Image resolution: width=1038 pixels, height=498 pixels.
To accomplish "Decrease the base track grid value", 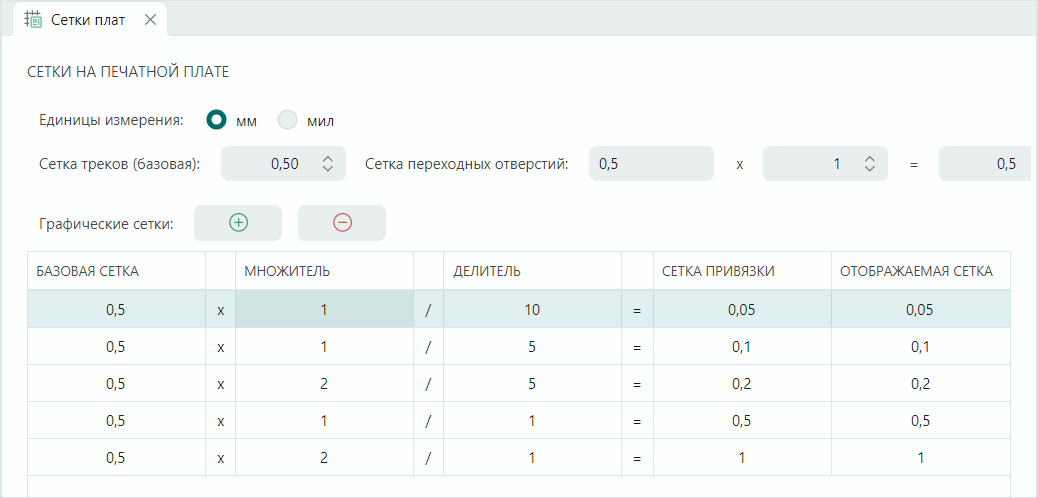I will tap(328, 169).
